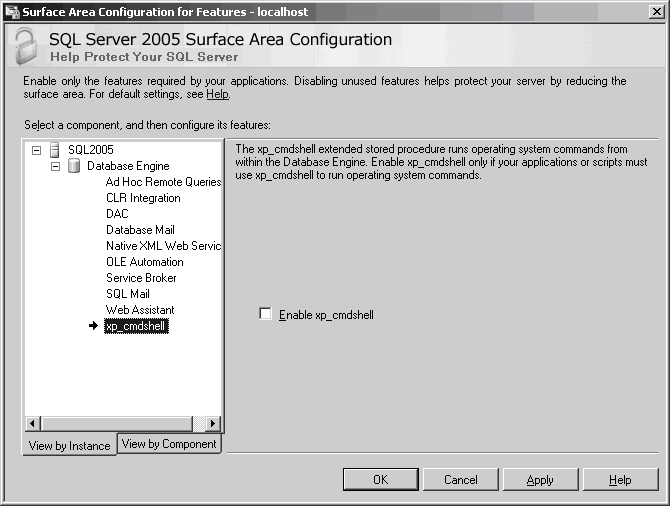670x506 pixels.
Task: Open OLE Automation settings
Action: (x=145, y=262)
